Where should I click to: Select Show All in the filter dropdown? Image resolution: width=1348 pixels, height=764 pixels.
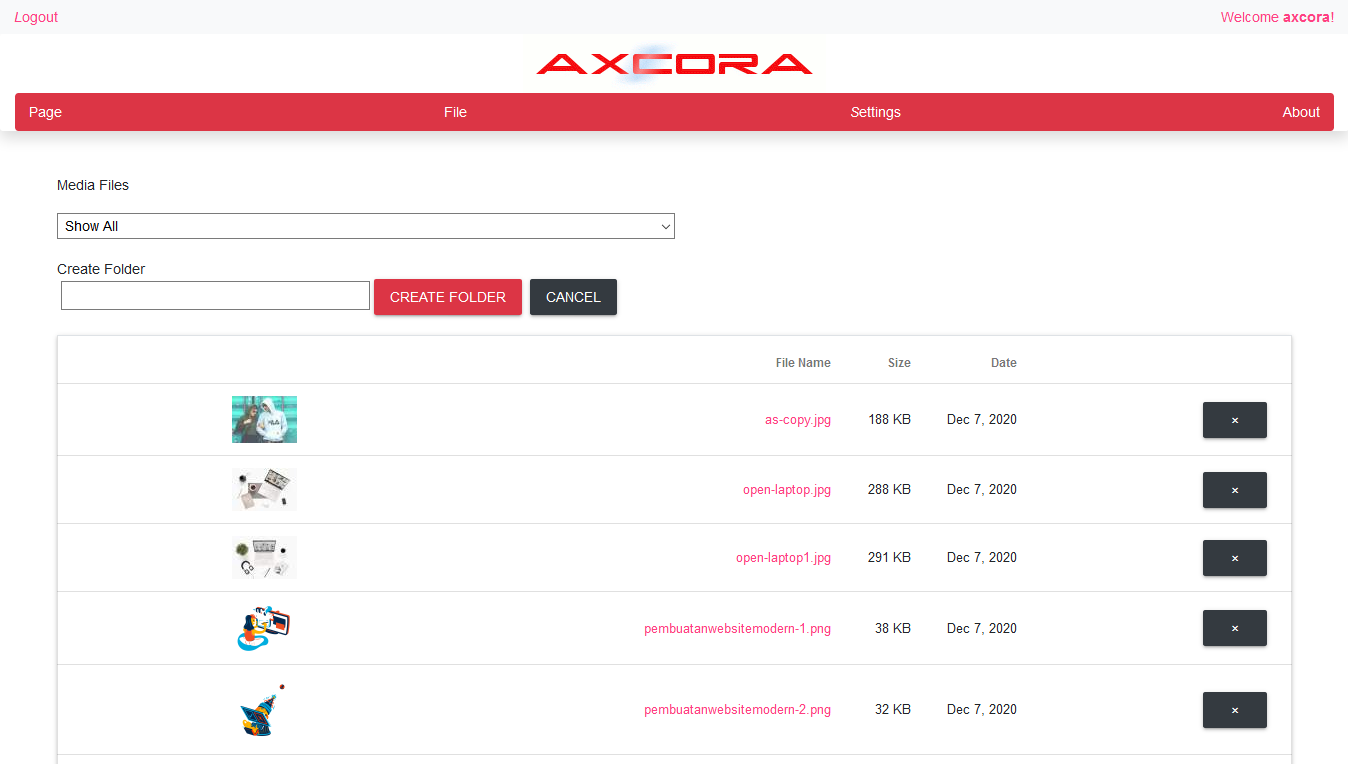coord(365,226)
